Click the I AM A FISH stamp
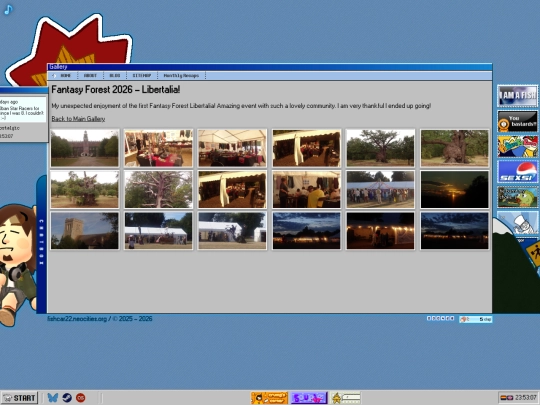This screenshot has height=405, width=540. click(517, 96)
